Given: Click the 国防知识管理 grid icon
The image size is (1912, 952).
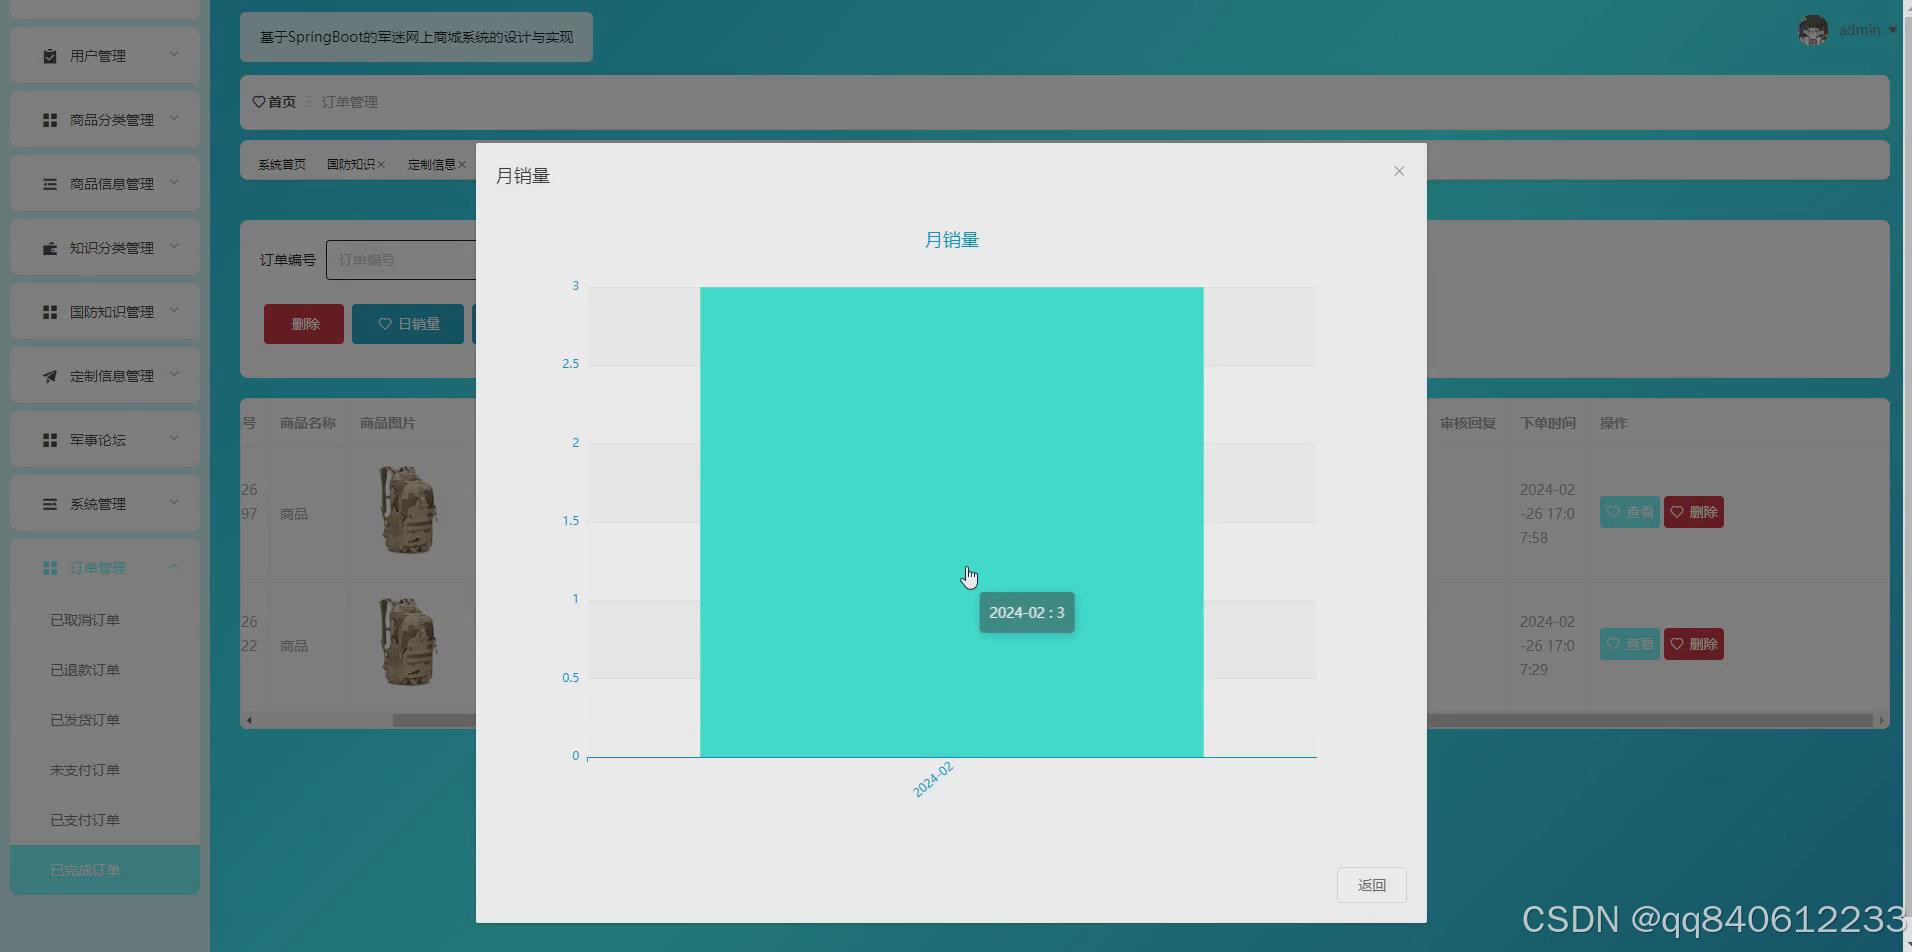Looking at the screenshot, I should click(x=50, y=312).
